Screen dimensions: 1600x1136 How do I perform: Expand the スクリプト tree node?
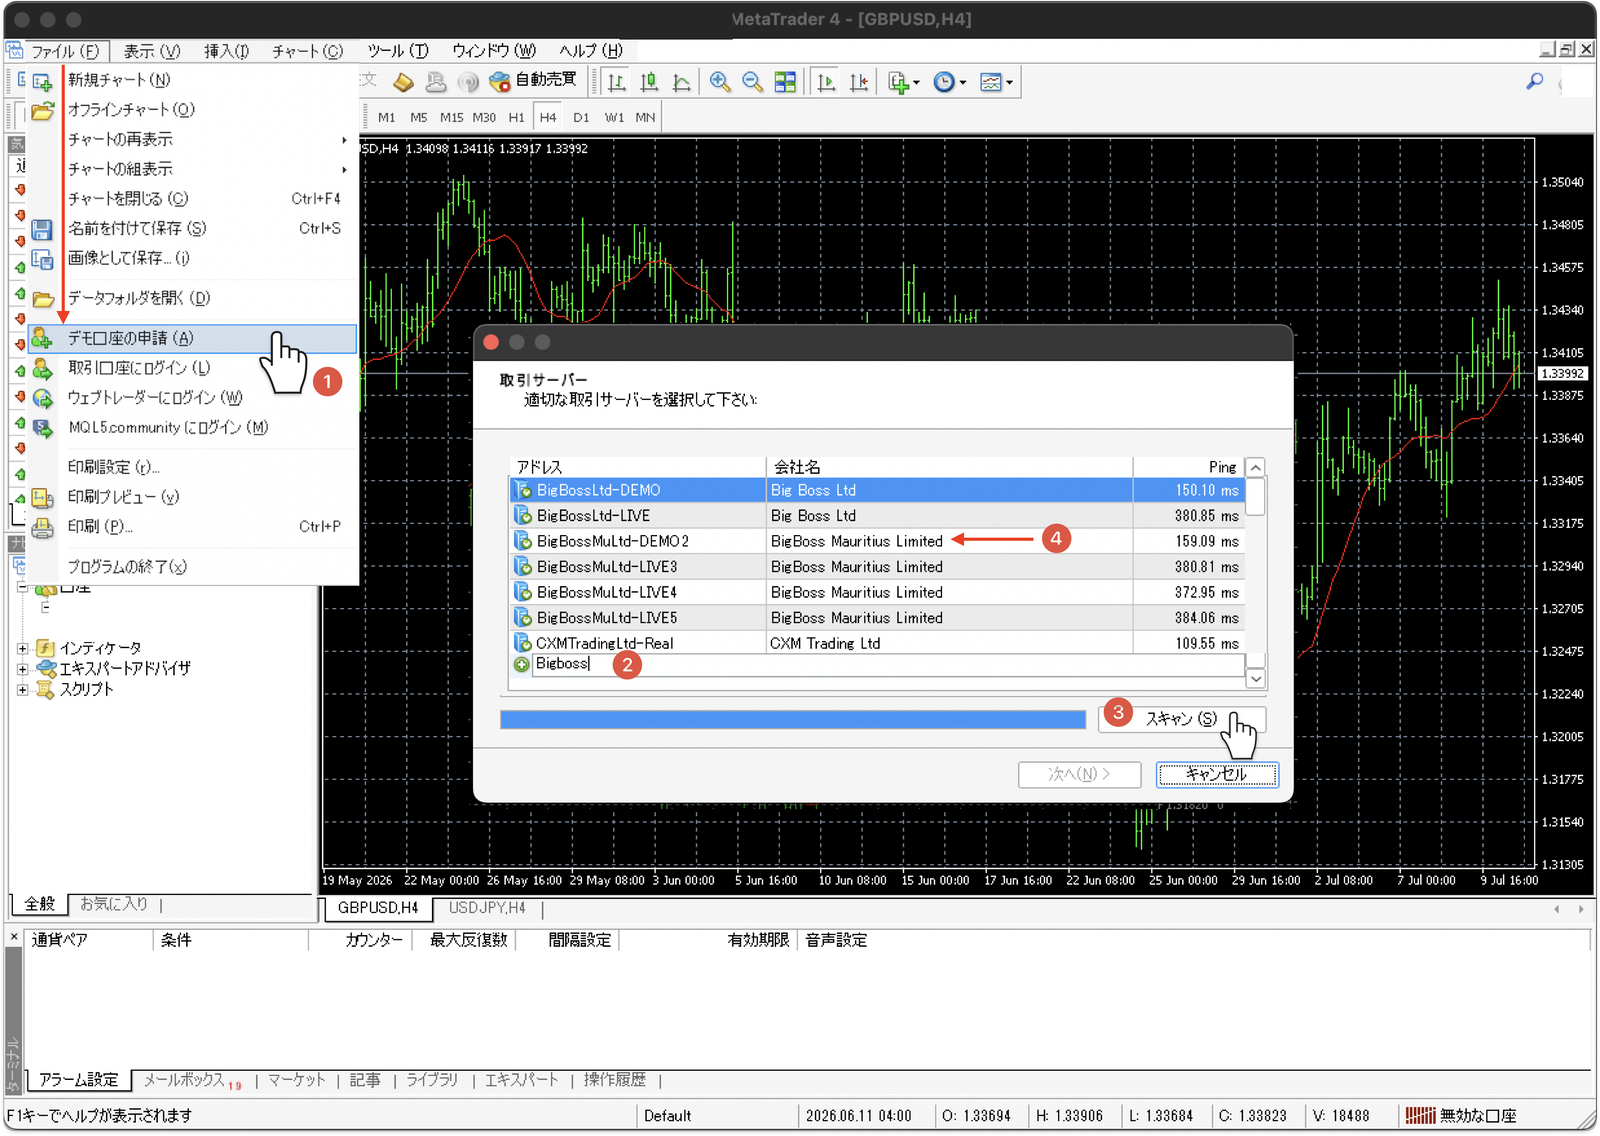23,689
